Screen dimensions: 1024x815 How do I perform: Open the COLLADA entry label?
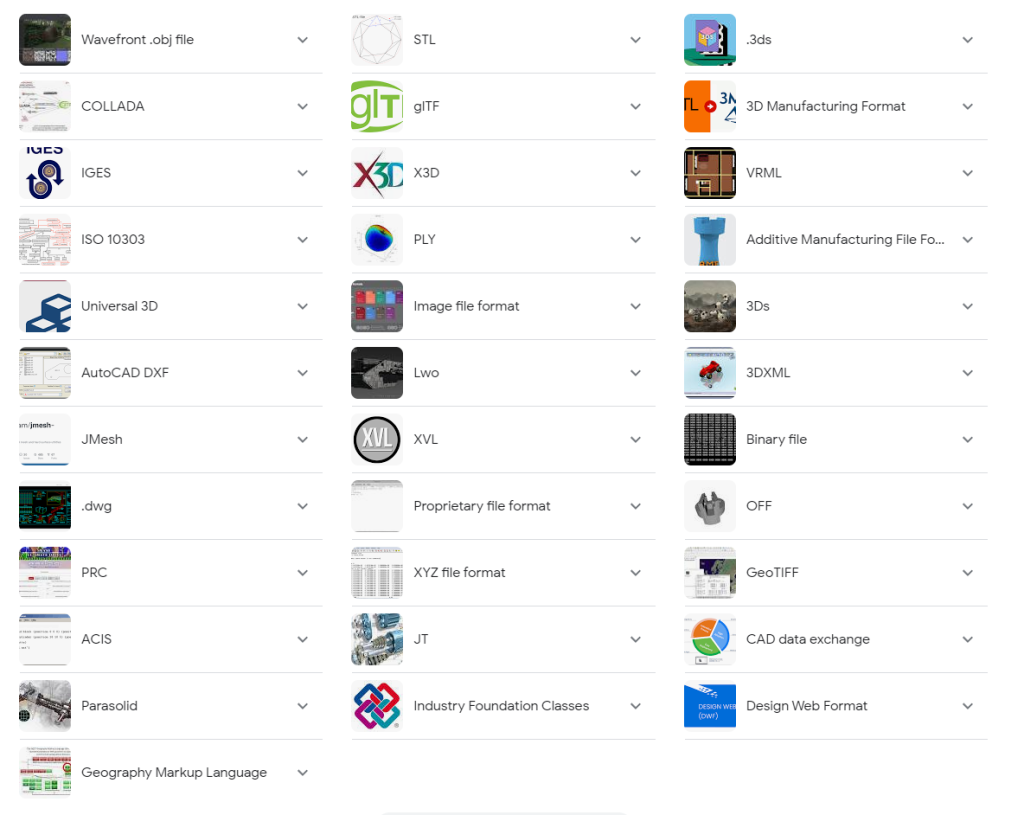coord(112,106)
